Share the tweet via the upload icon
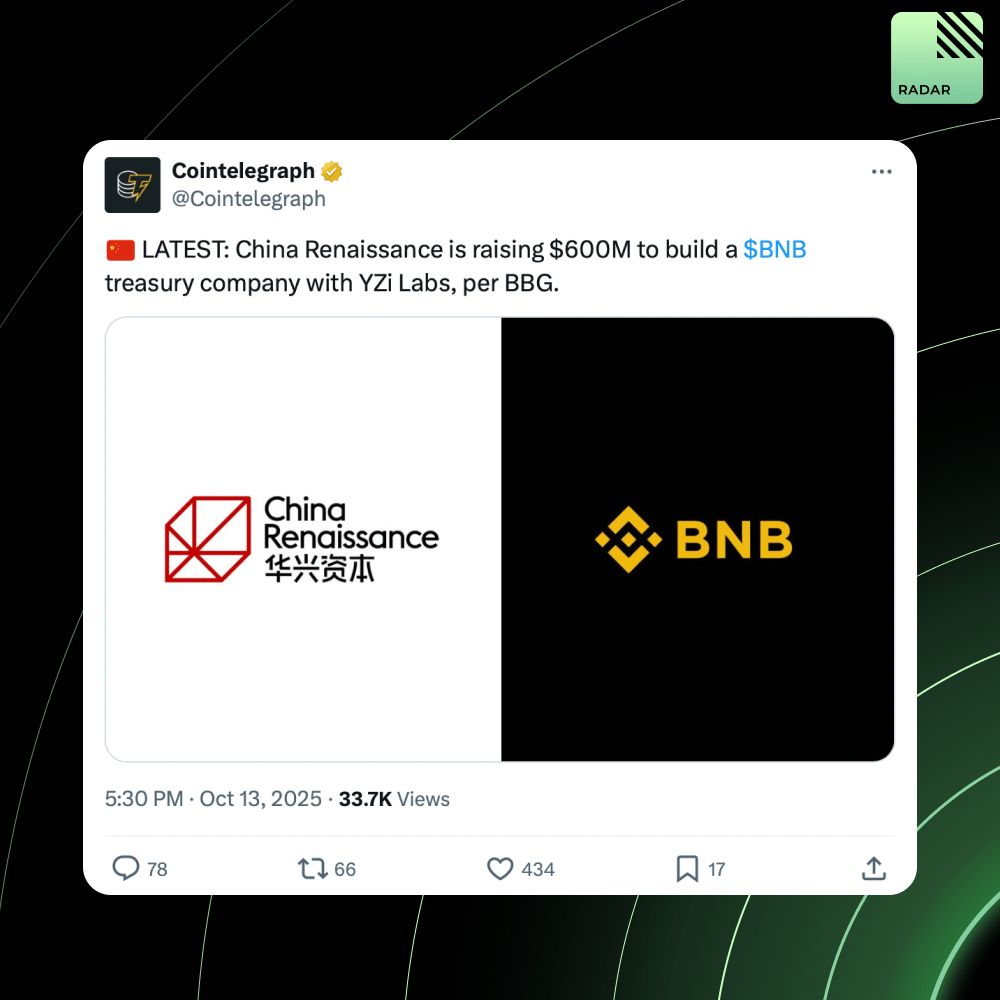Image resolution: width=1000 pixels, height=1000 pixels. tap(874, 869)
